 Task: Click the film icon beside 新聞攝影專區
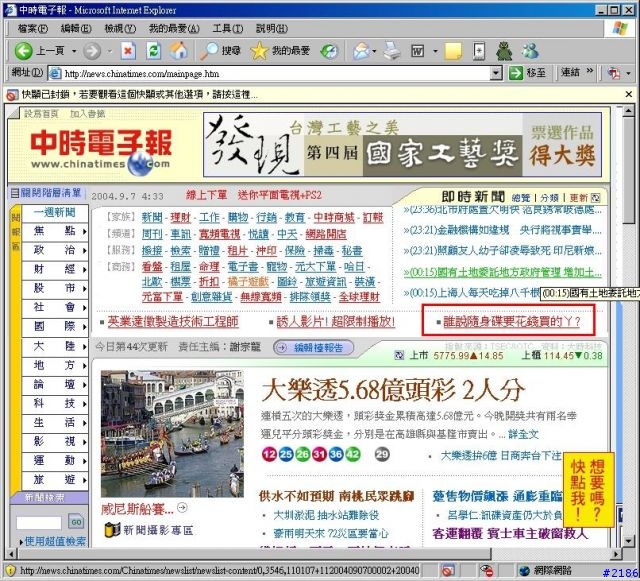pyautogui.click(x=112, y=530)
